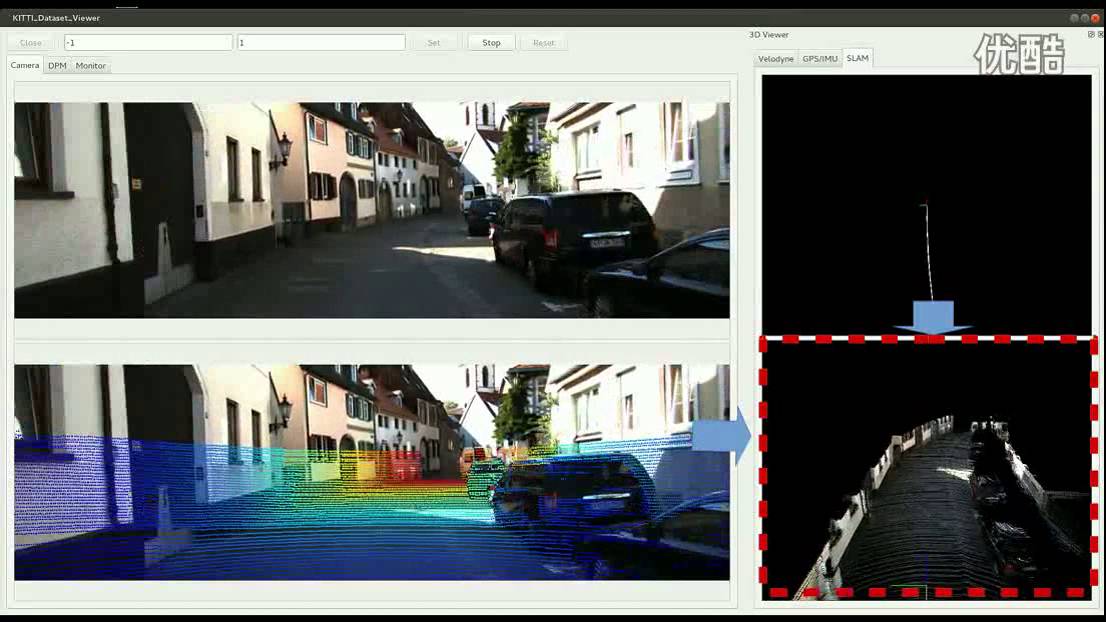Viewport: 1106px width, 622px height.
Task: Select the input field containing 1
Action: pos(321,43)
